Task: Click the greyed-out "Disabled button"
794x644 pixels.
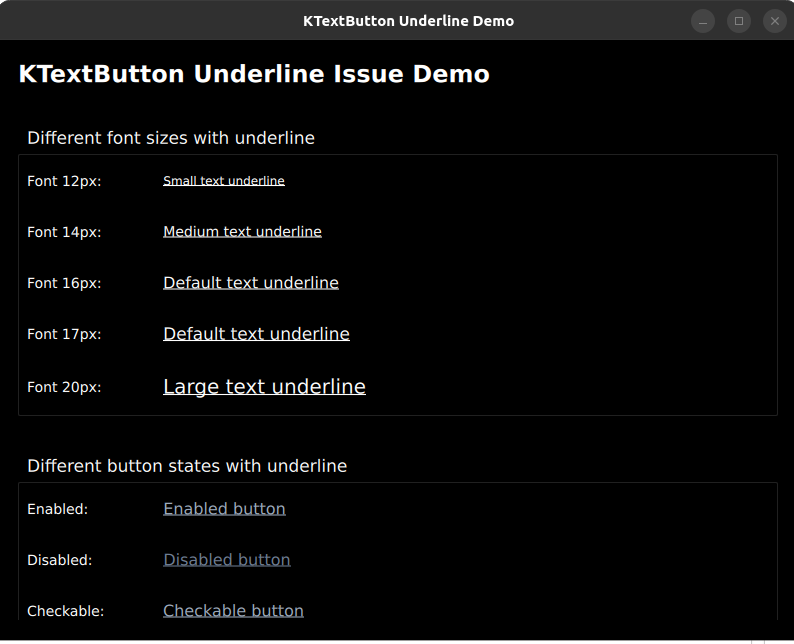Action: (x=227, y=560)
